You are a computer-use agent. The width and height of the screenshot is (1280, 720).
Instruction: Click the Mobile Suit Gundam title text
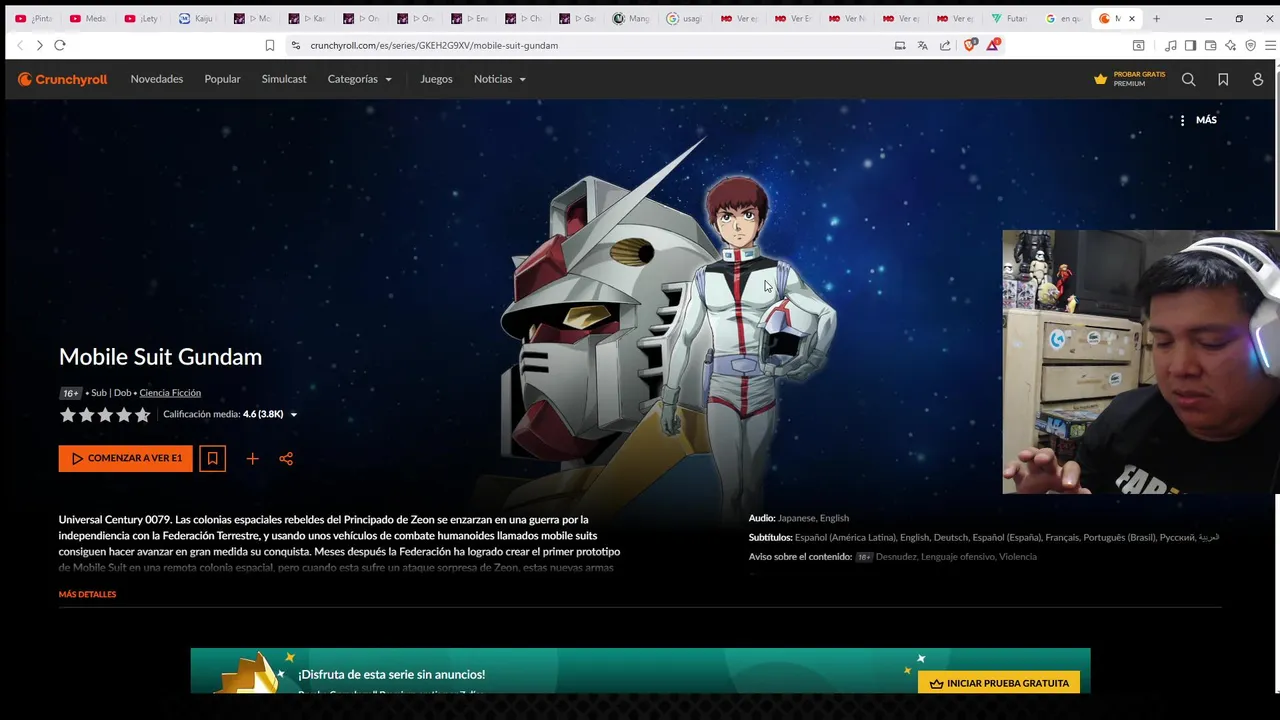point(160,357)
